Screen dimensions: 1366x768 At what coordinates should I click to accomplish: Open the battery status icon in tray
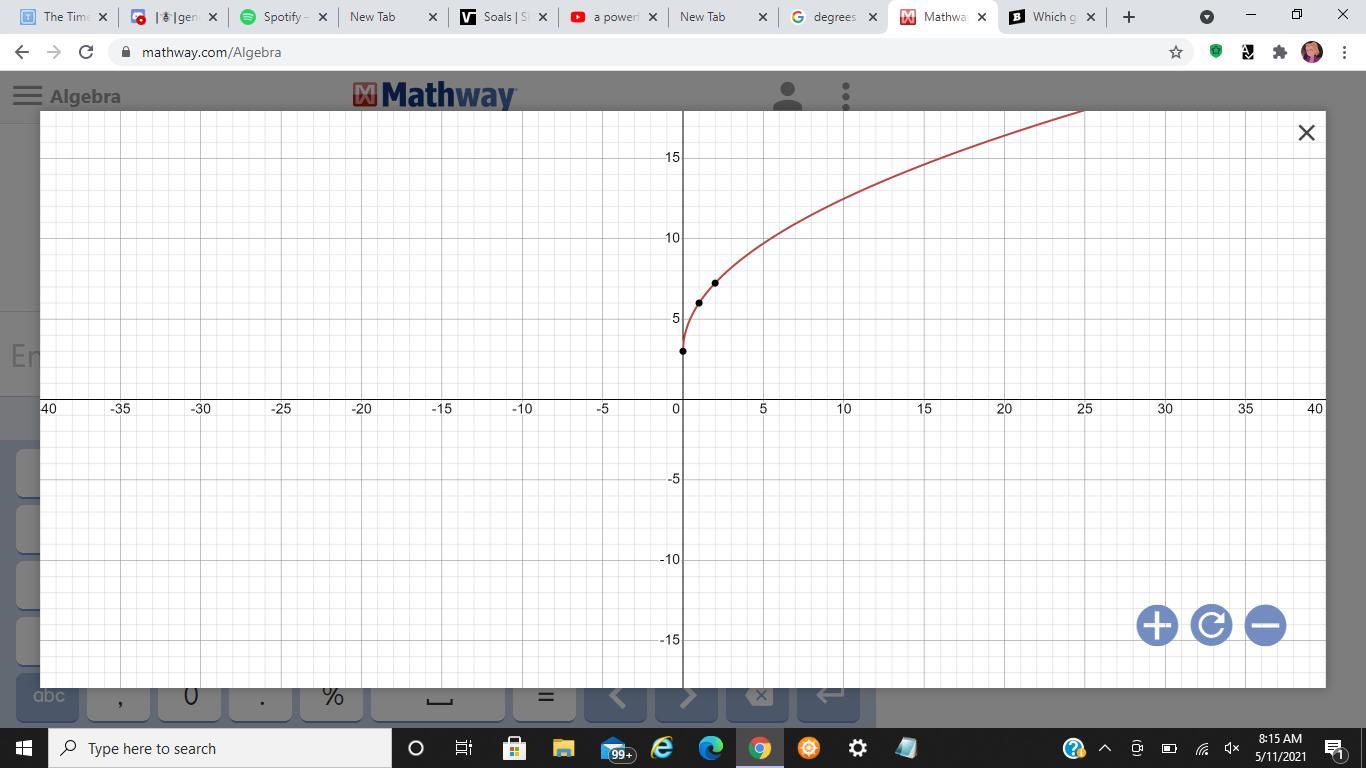point(1169,748)
